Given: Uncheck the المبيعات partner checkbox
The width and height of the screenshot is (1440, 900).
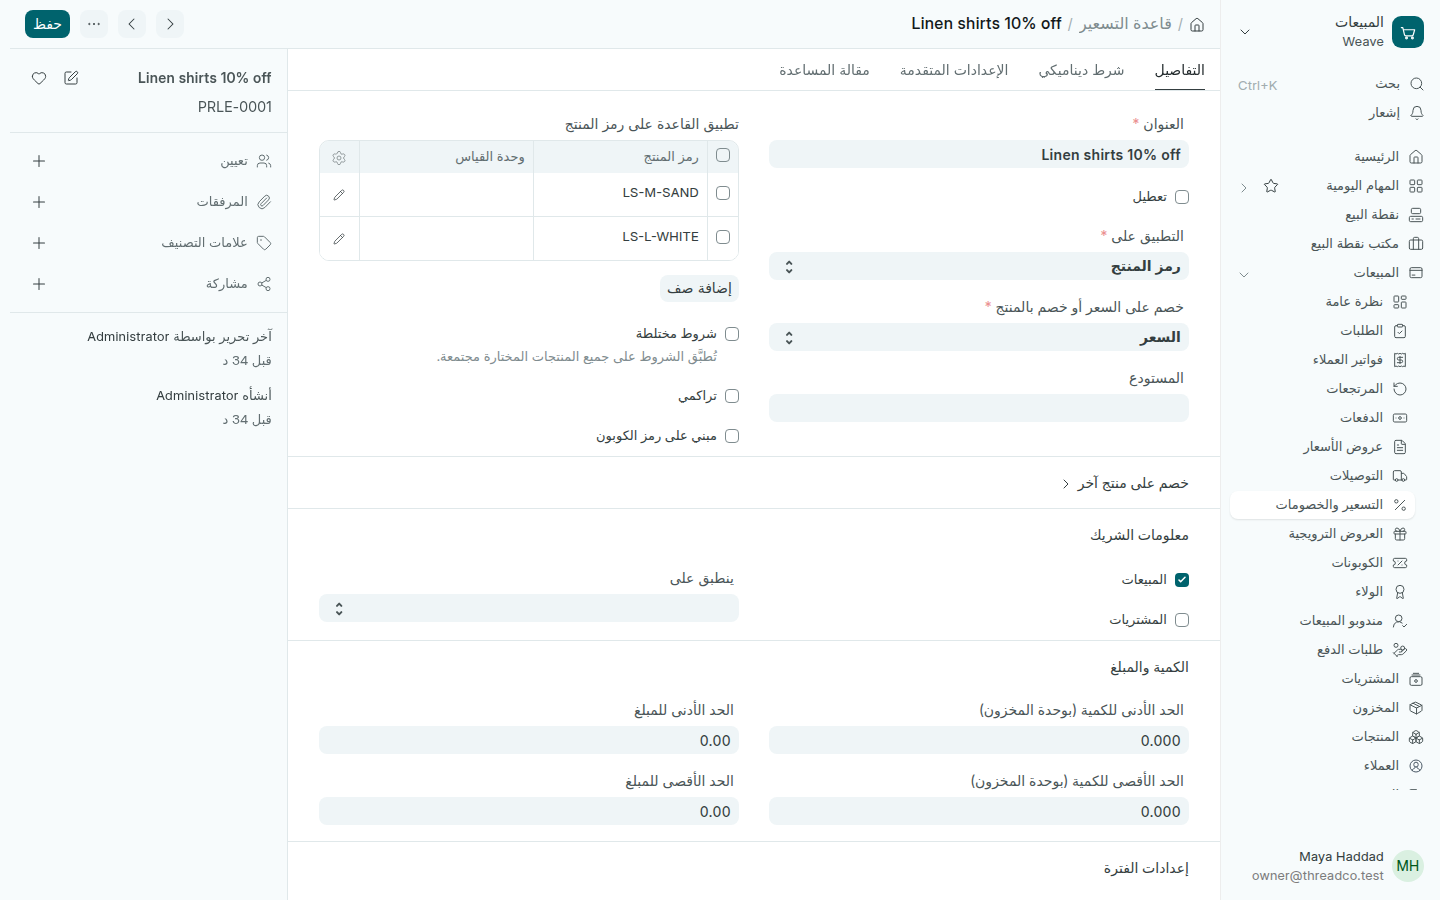Looking at the screenshot, I should [x=1182, y=580].
